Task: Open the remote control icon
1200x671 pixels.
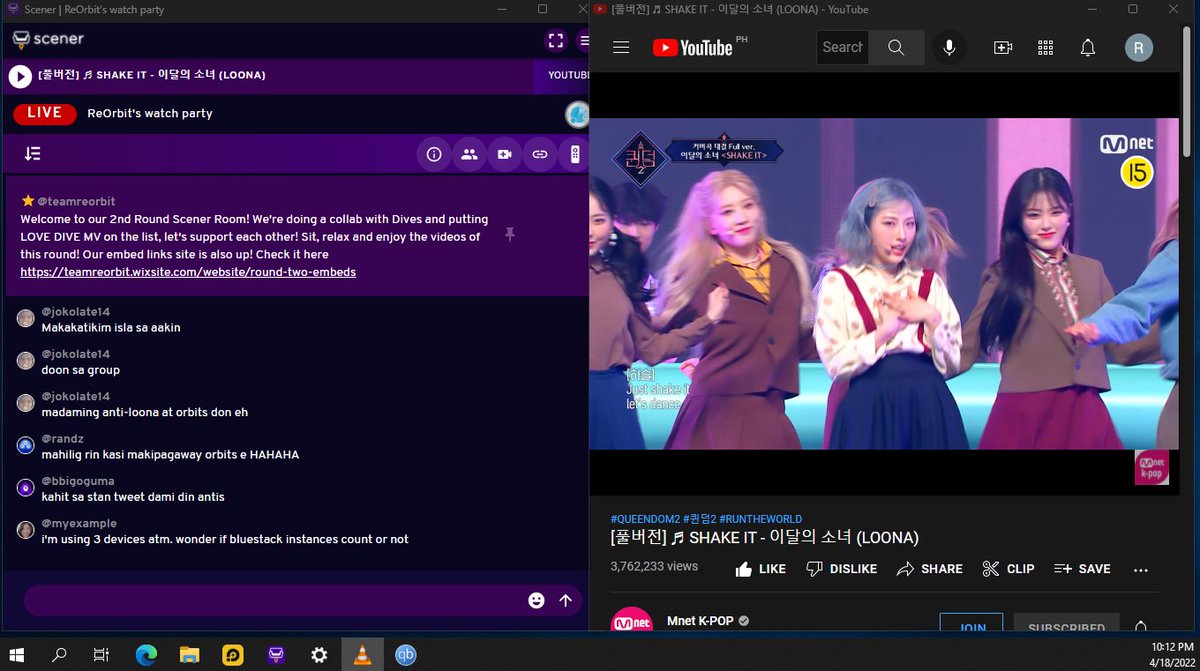Action: coord(574,154)
